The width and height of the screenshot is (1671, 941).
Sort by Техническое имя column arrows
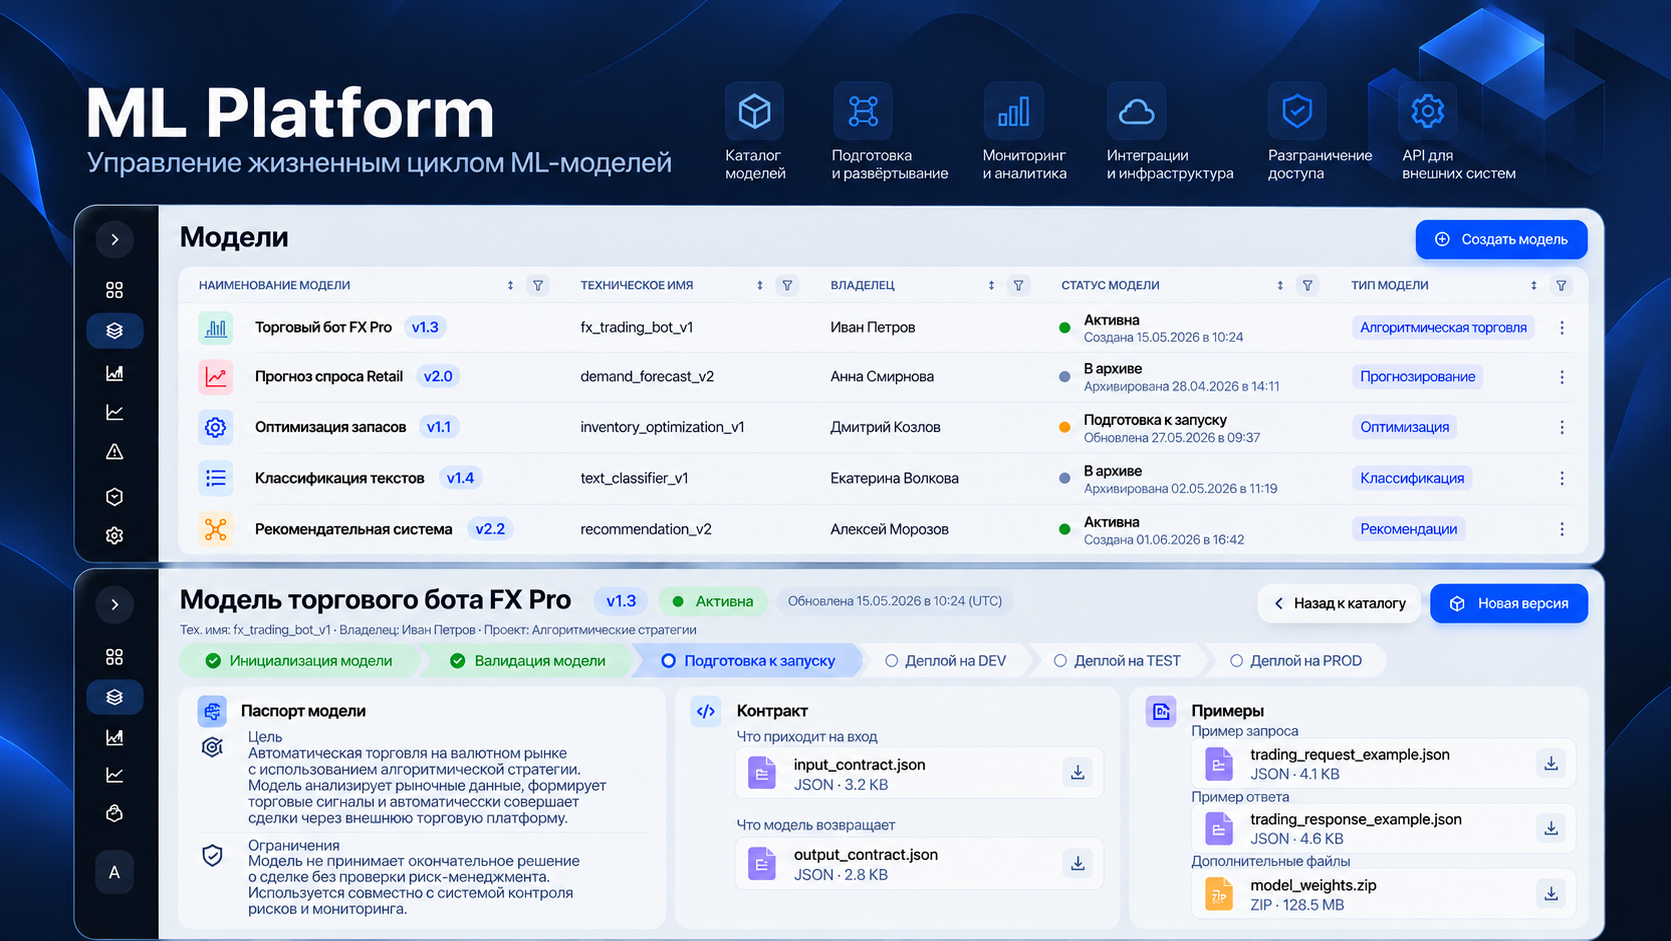click(x=760, y=285)
